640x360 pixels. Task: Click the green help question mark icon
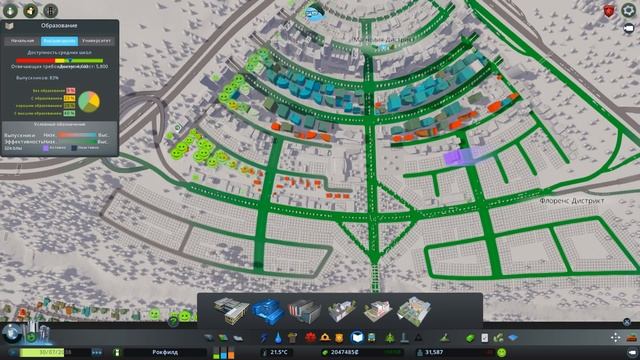pyautogui.click(x=173, y=321)
